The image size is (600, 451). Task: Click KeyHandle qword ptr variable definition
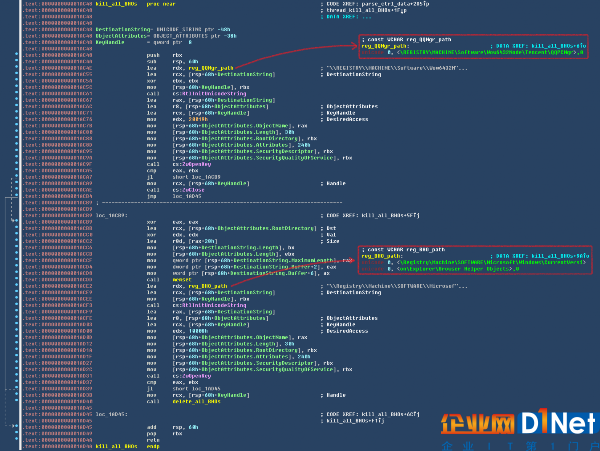click(x=143, y=42)
